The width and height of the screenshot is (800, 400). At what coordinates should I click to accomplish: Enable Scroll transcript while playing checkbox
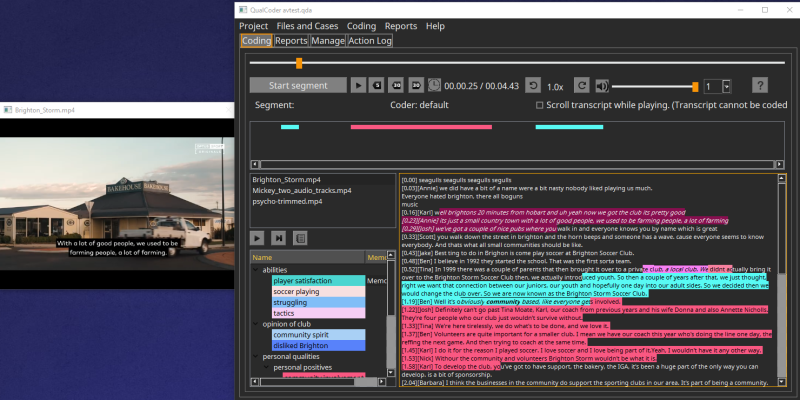point(539,106)
